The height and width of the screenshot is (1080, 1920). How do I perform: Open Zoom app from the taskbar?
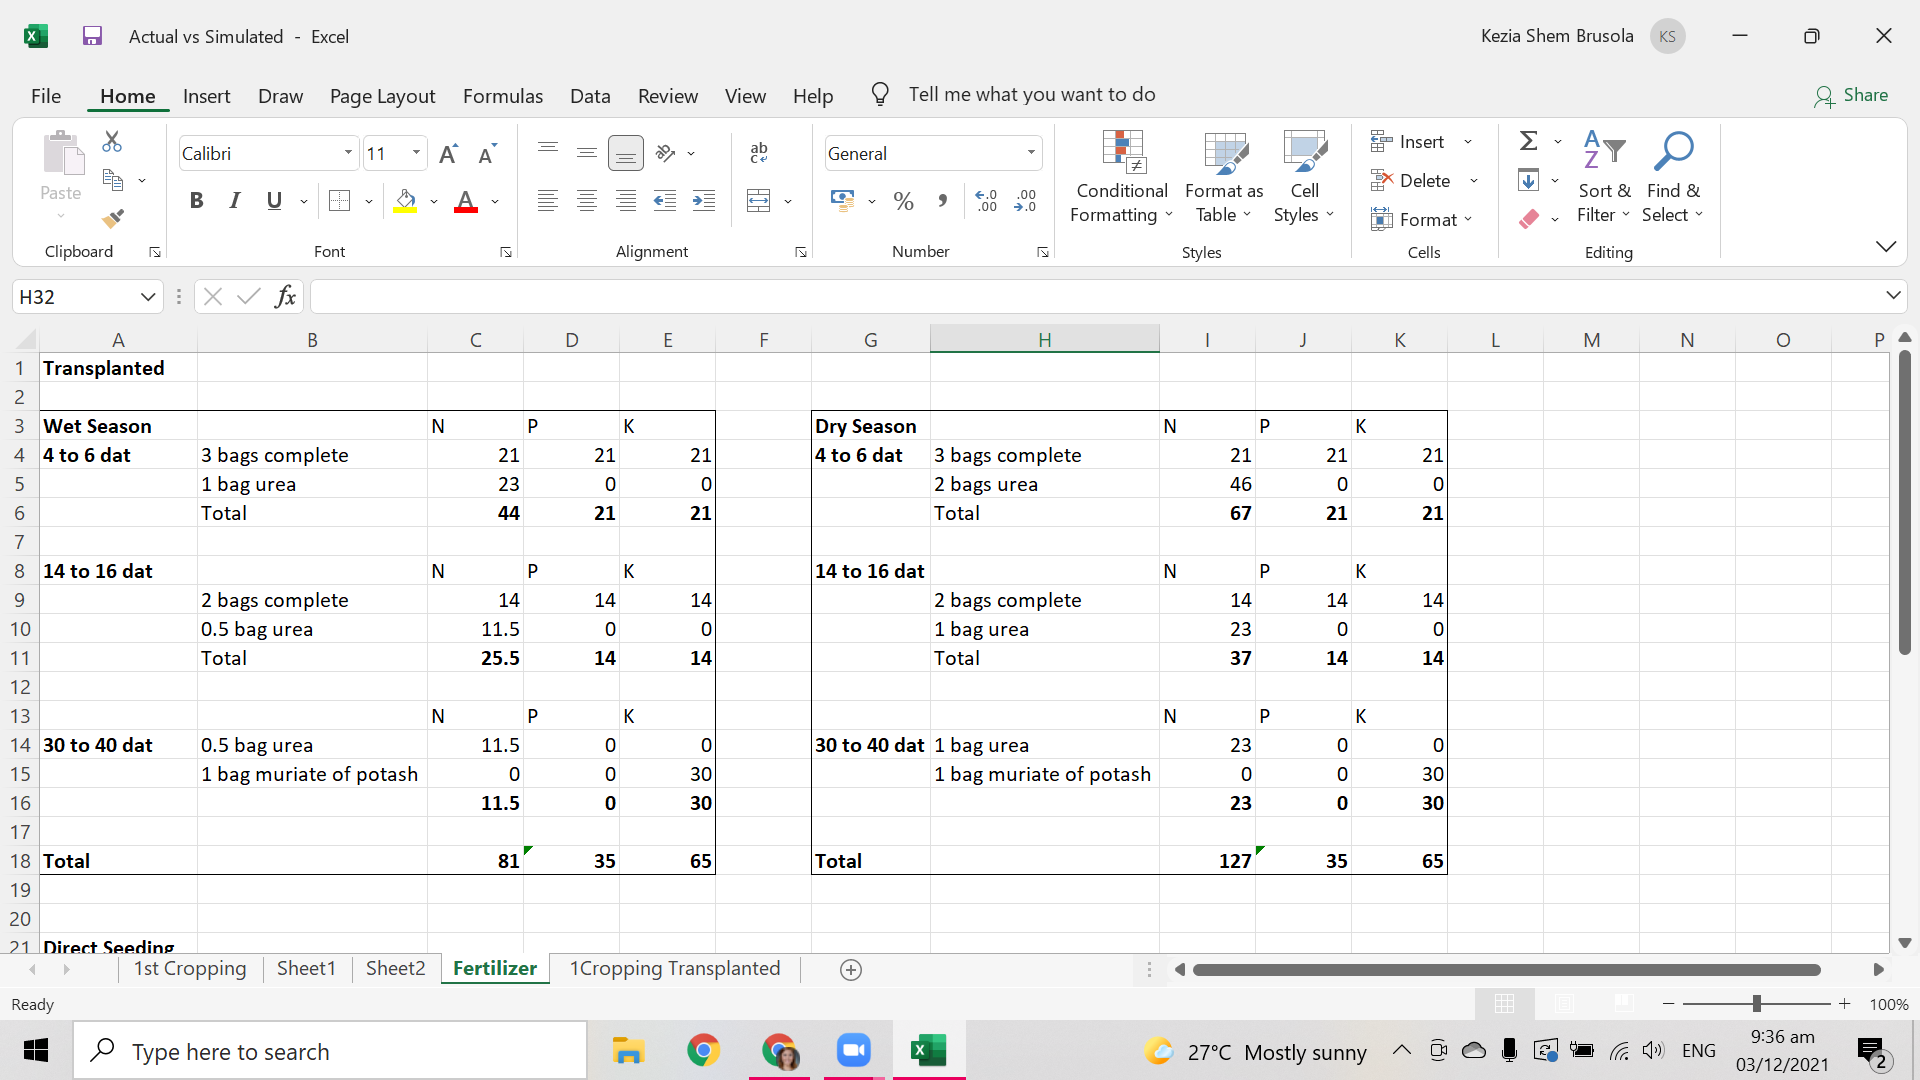point(853,1051)
